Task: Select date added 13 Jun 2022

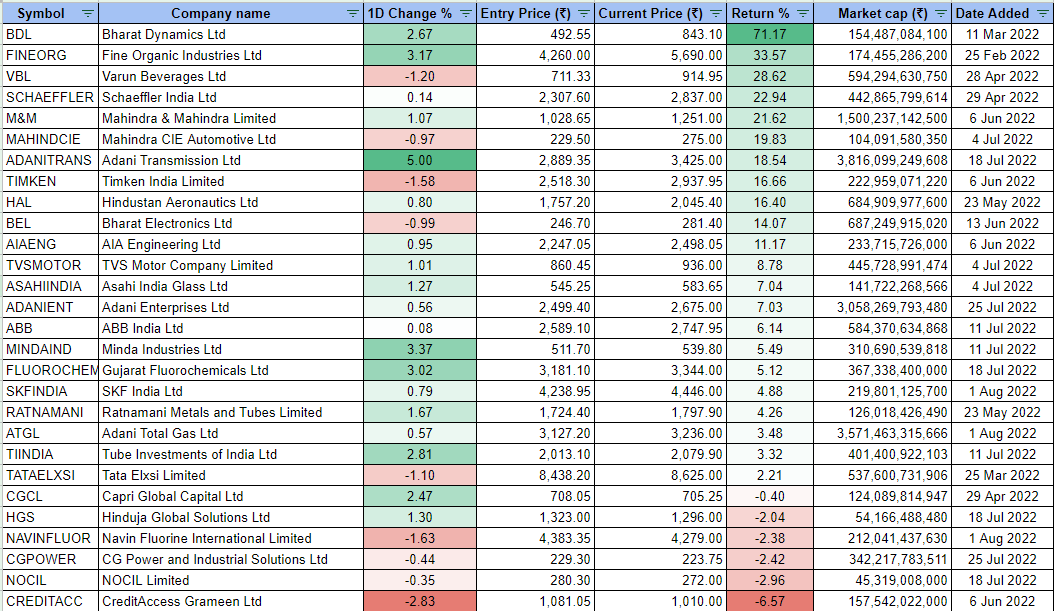Action: point(1002,223)
